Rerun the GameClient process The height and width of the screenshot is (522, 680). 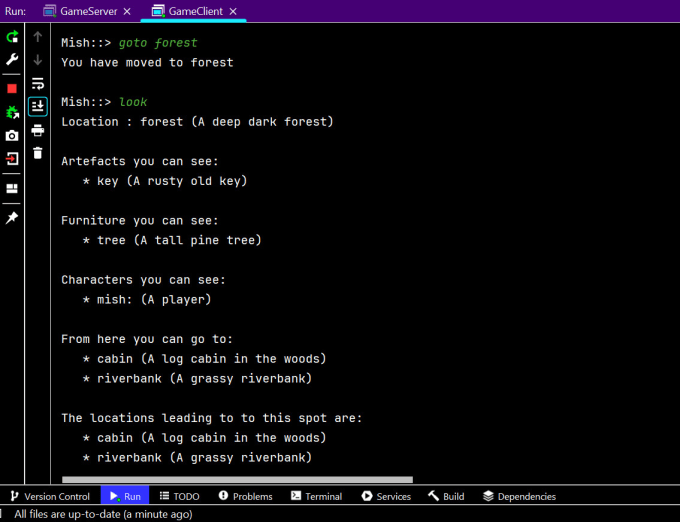pyautogui.click(x=12, y=36)
